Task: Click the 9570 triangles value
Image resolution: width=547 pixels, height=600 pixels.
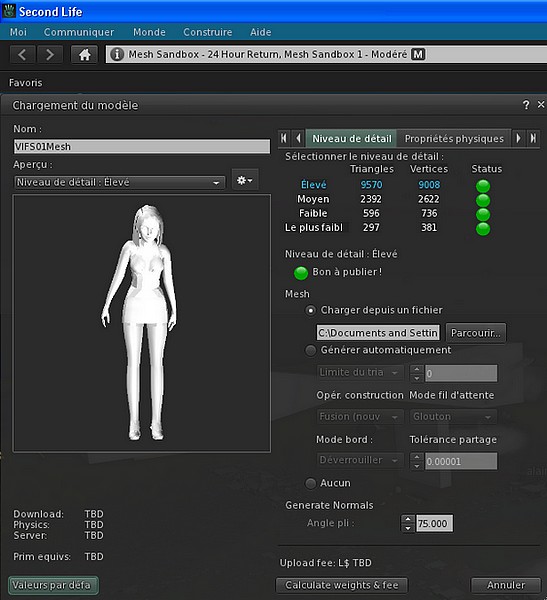Action: point(371,185)
